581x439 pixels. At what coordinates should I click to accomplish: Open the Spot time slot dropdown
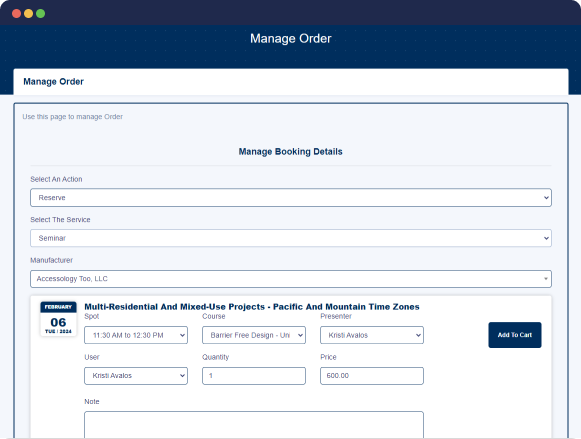[136, 335]
